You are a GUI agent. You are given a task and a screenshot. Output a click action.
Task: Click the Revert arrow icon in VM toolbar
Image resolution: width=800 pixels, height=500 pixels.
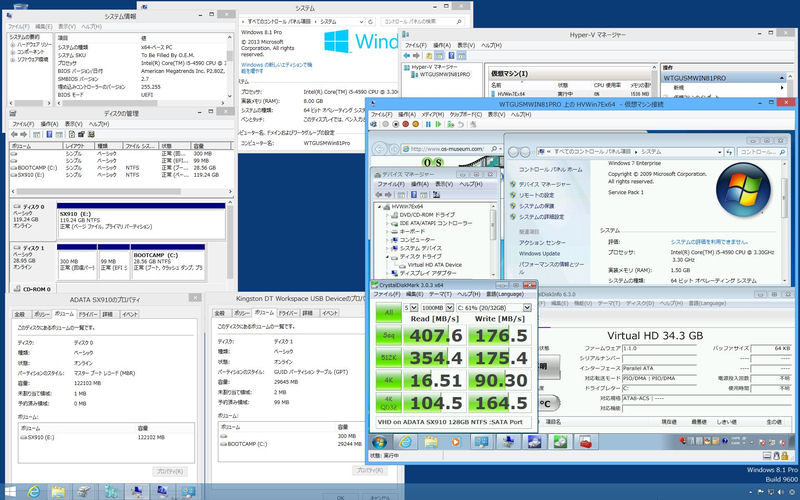[x=461, y=124]
